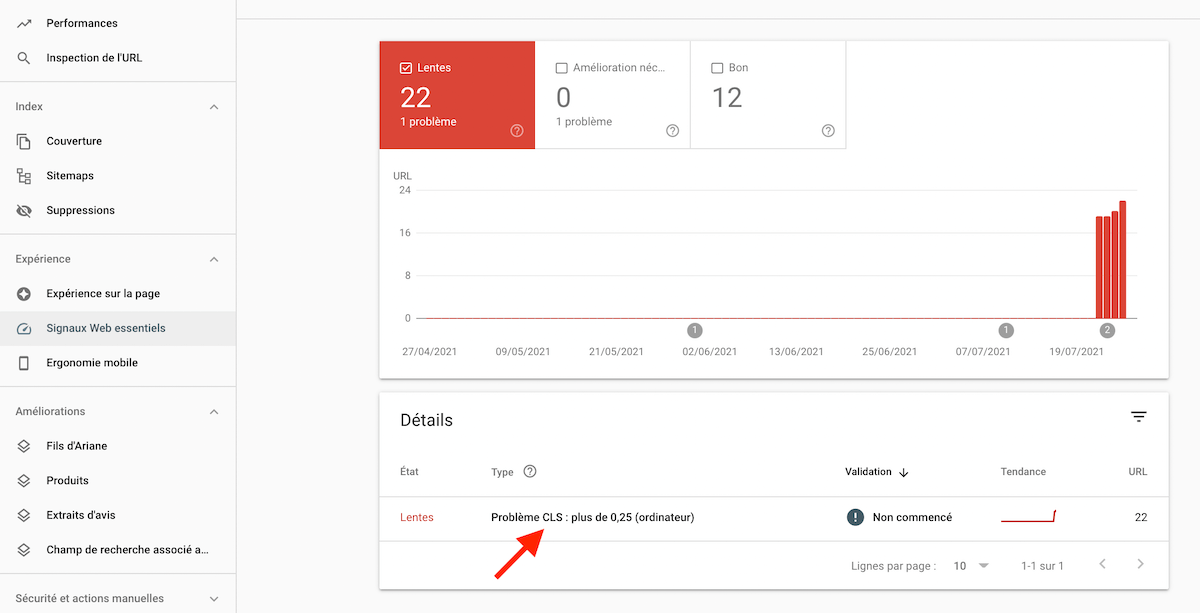This screenshot has width=1200, height=613.
Task: Open the Performances report icon
Action: 22,22
